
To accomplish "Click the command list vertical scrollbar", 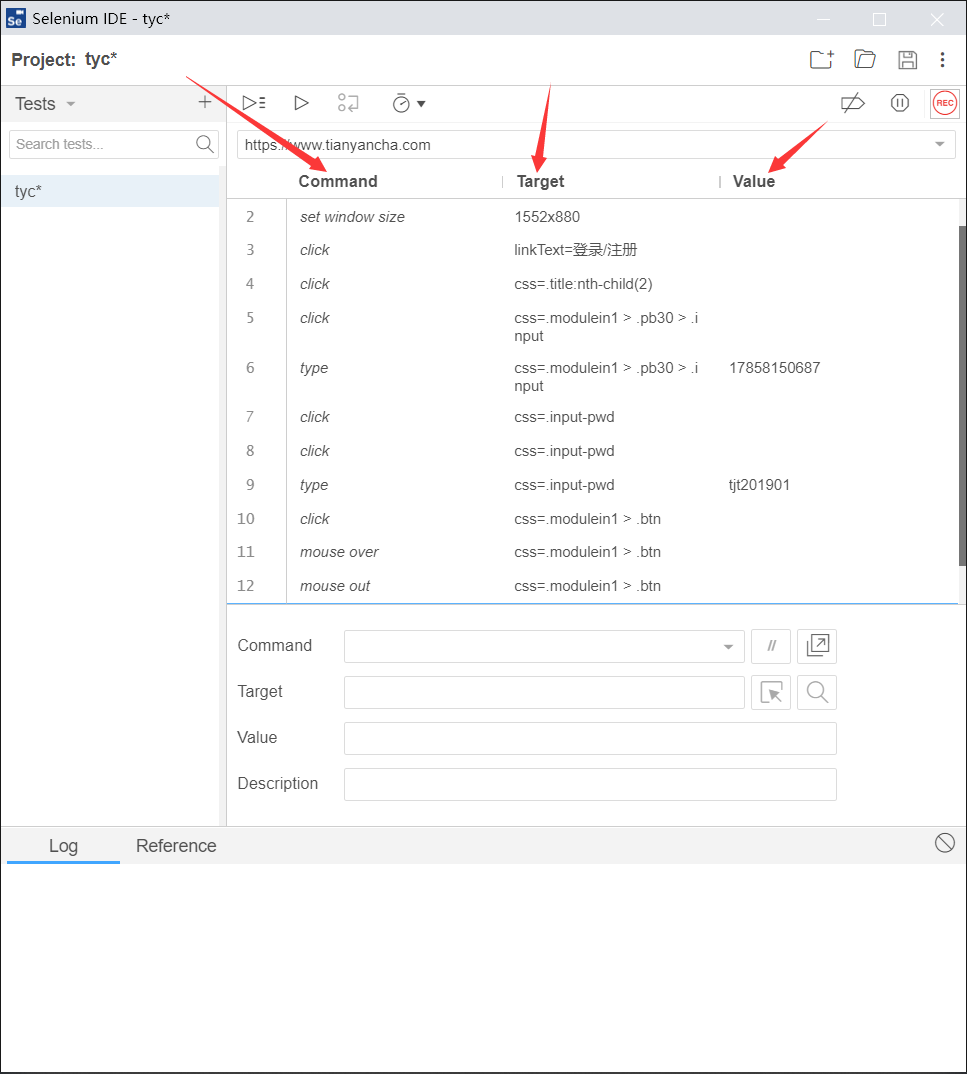I will 962,395.
